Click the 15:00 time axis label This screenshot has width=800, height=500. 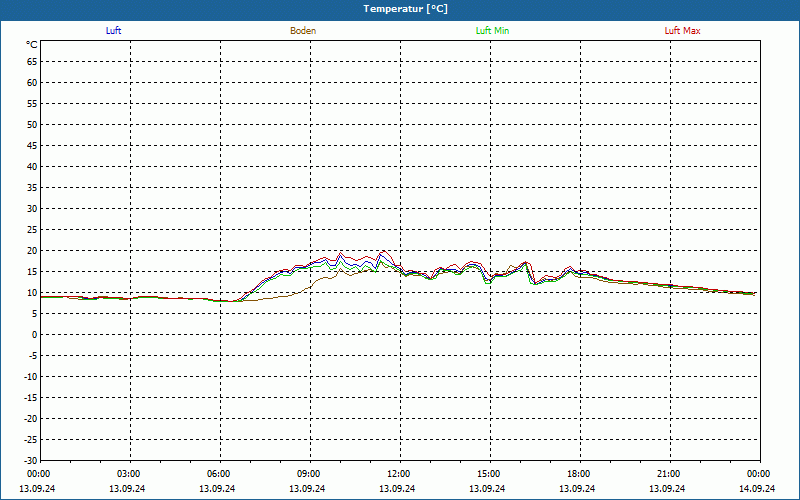[489, 474]
